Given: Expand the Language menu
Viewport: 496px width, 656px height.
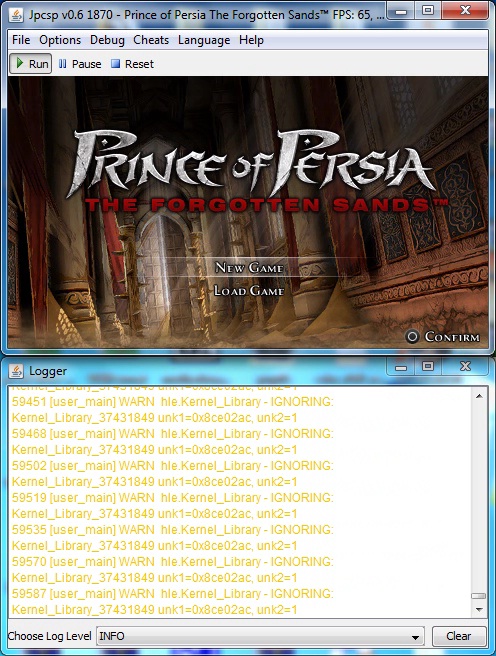Looking at the screenshot, I should click(x=204, y=40).
